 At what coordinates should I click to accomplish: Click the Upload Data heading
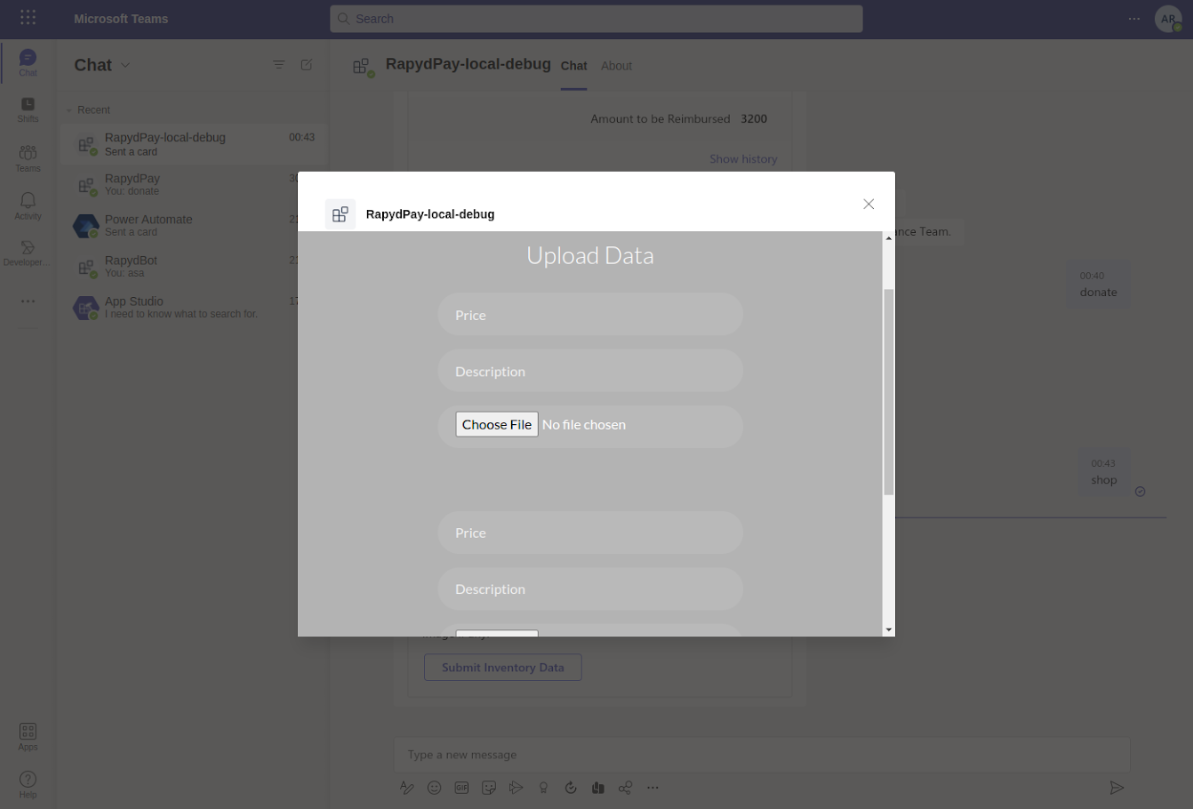590,255
